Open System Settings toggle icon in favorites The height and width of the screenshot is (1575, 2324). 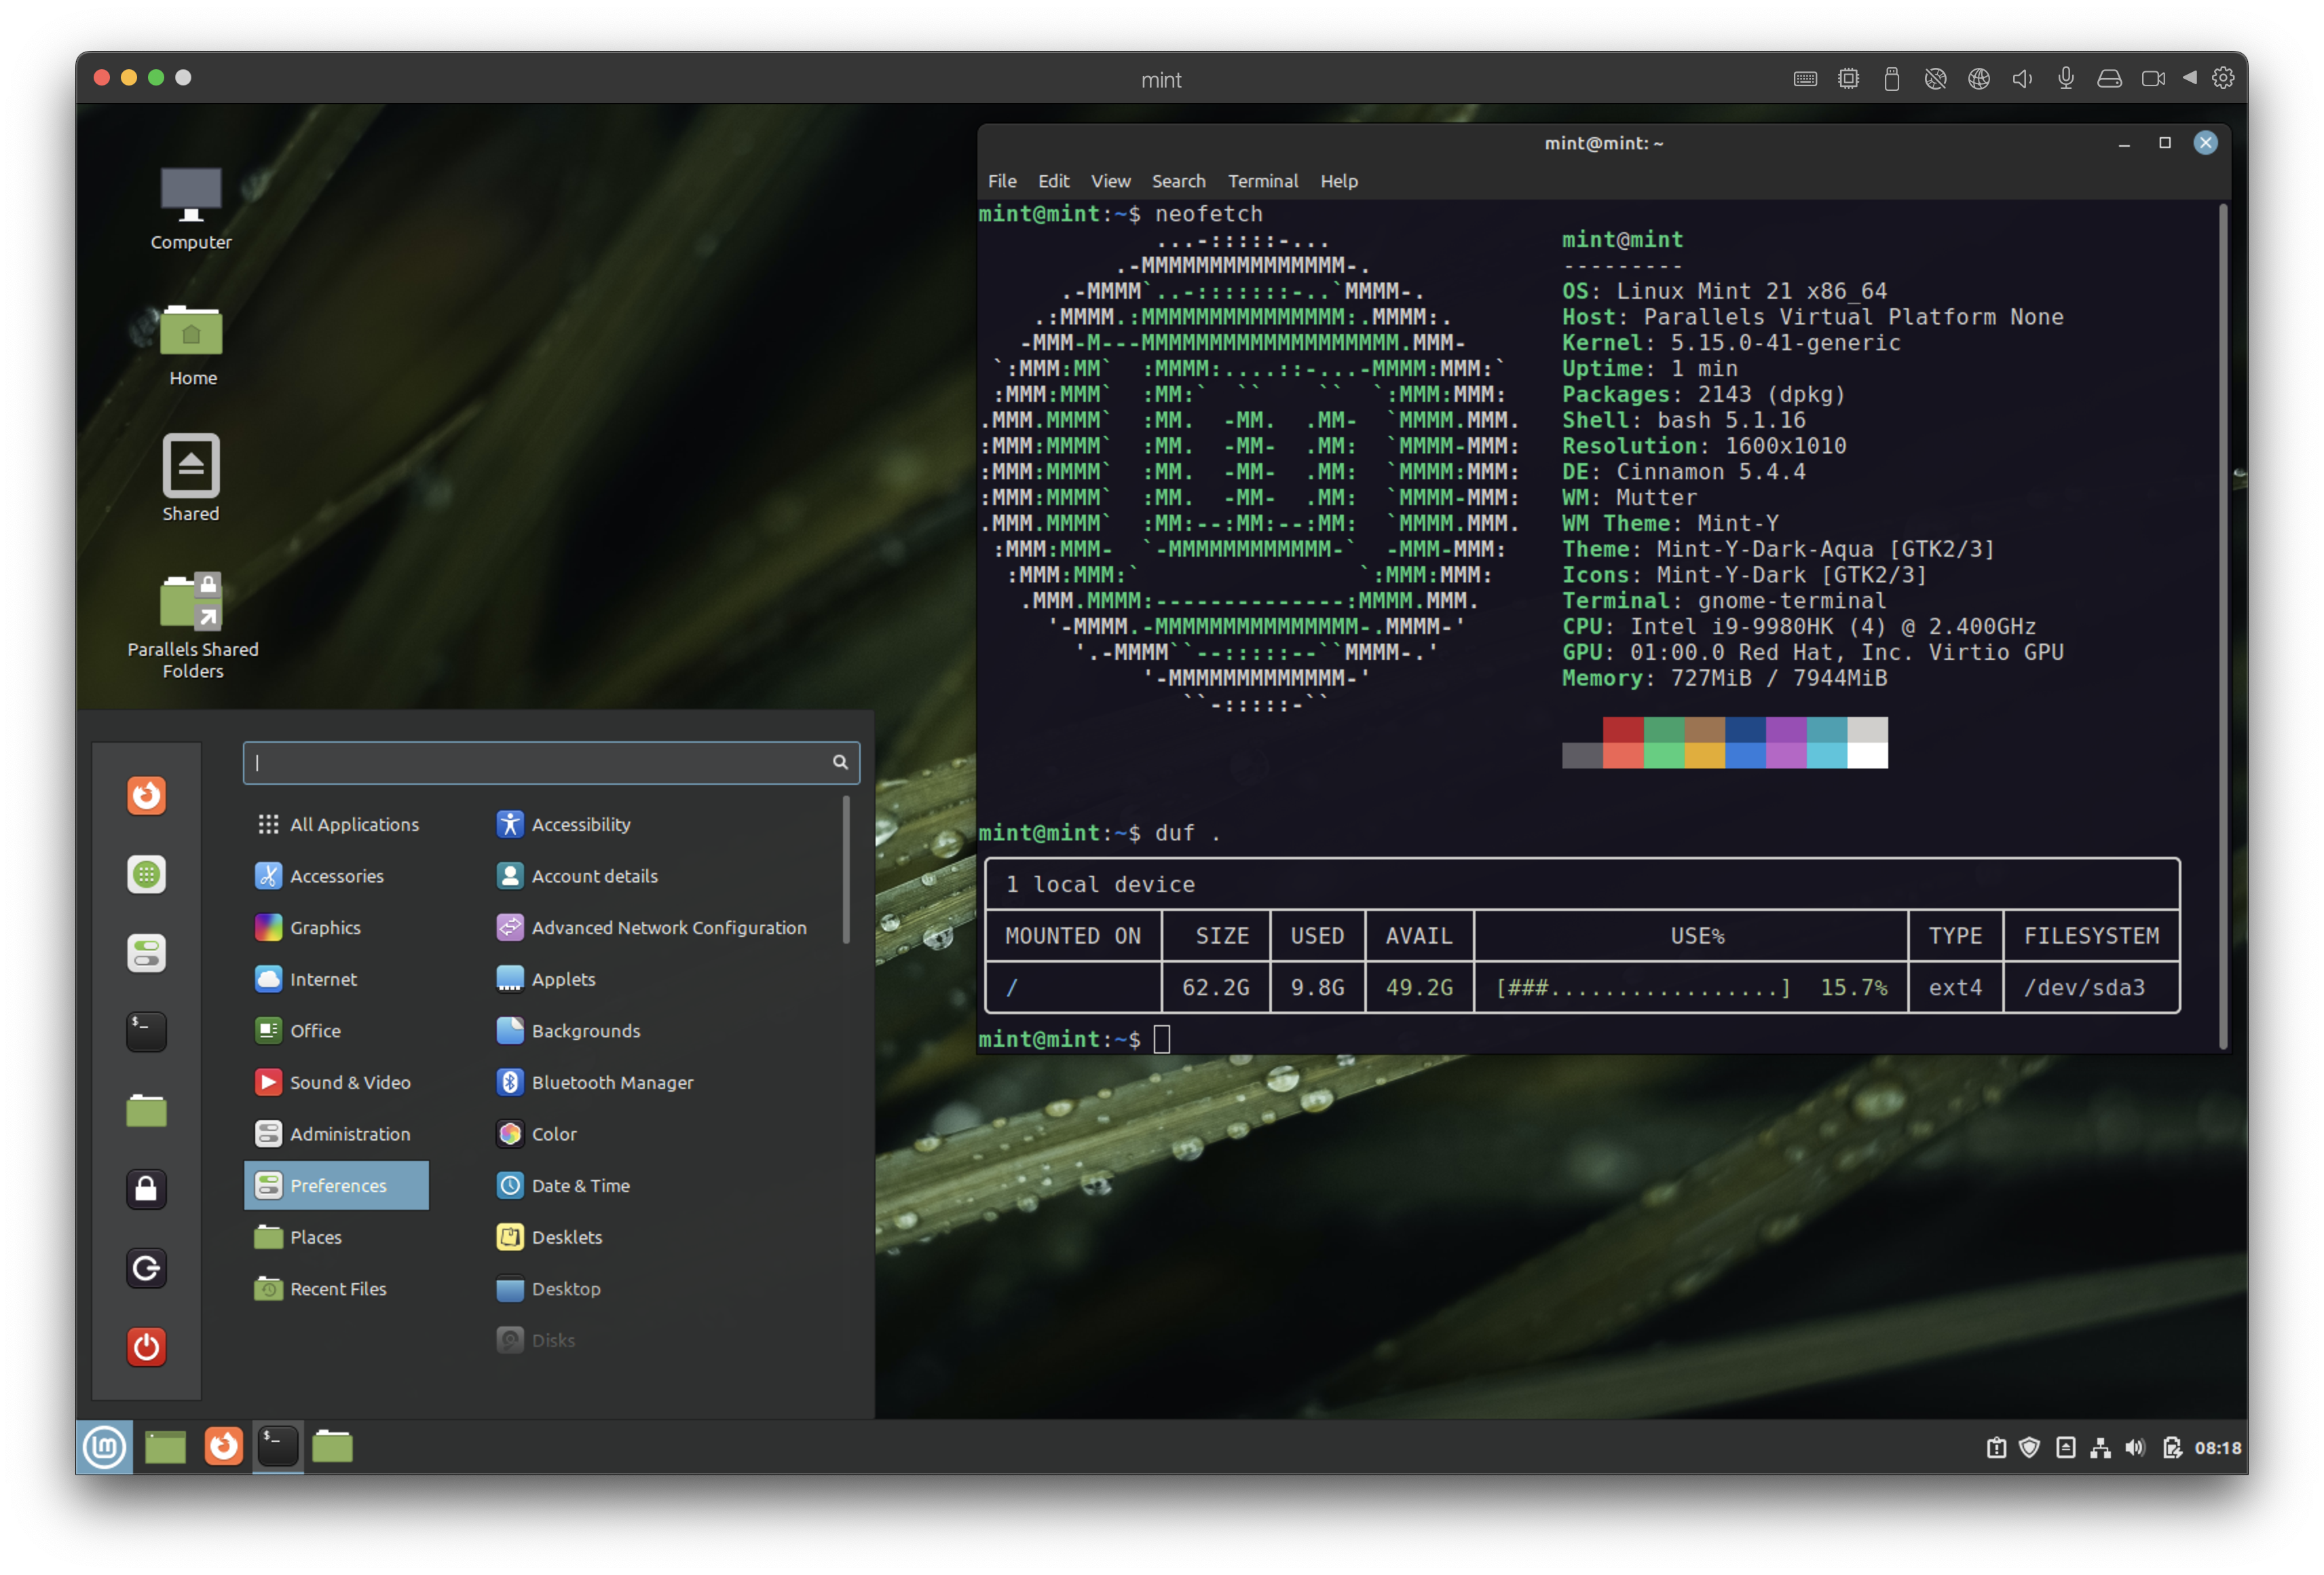tap(146, 953)
